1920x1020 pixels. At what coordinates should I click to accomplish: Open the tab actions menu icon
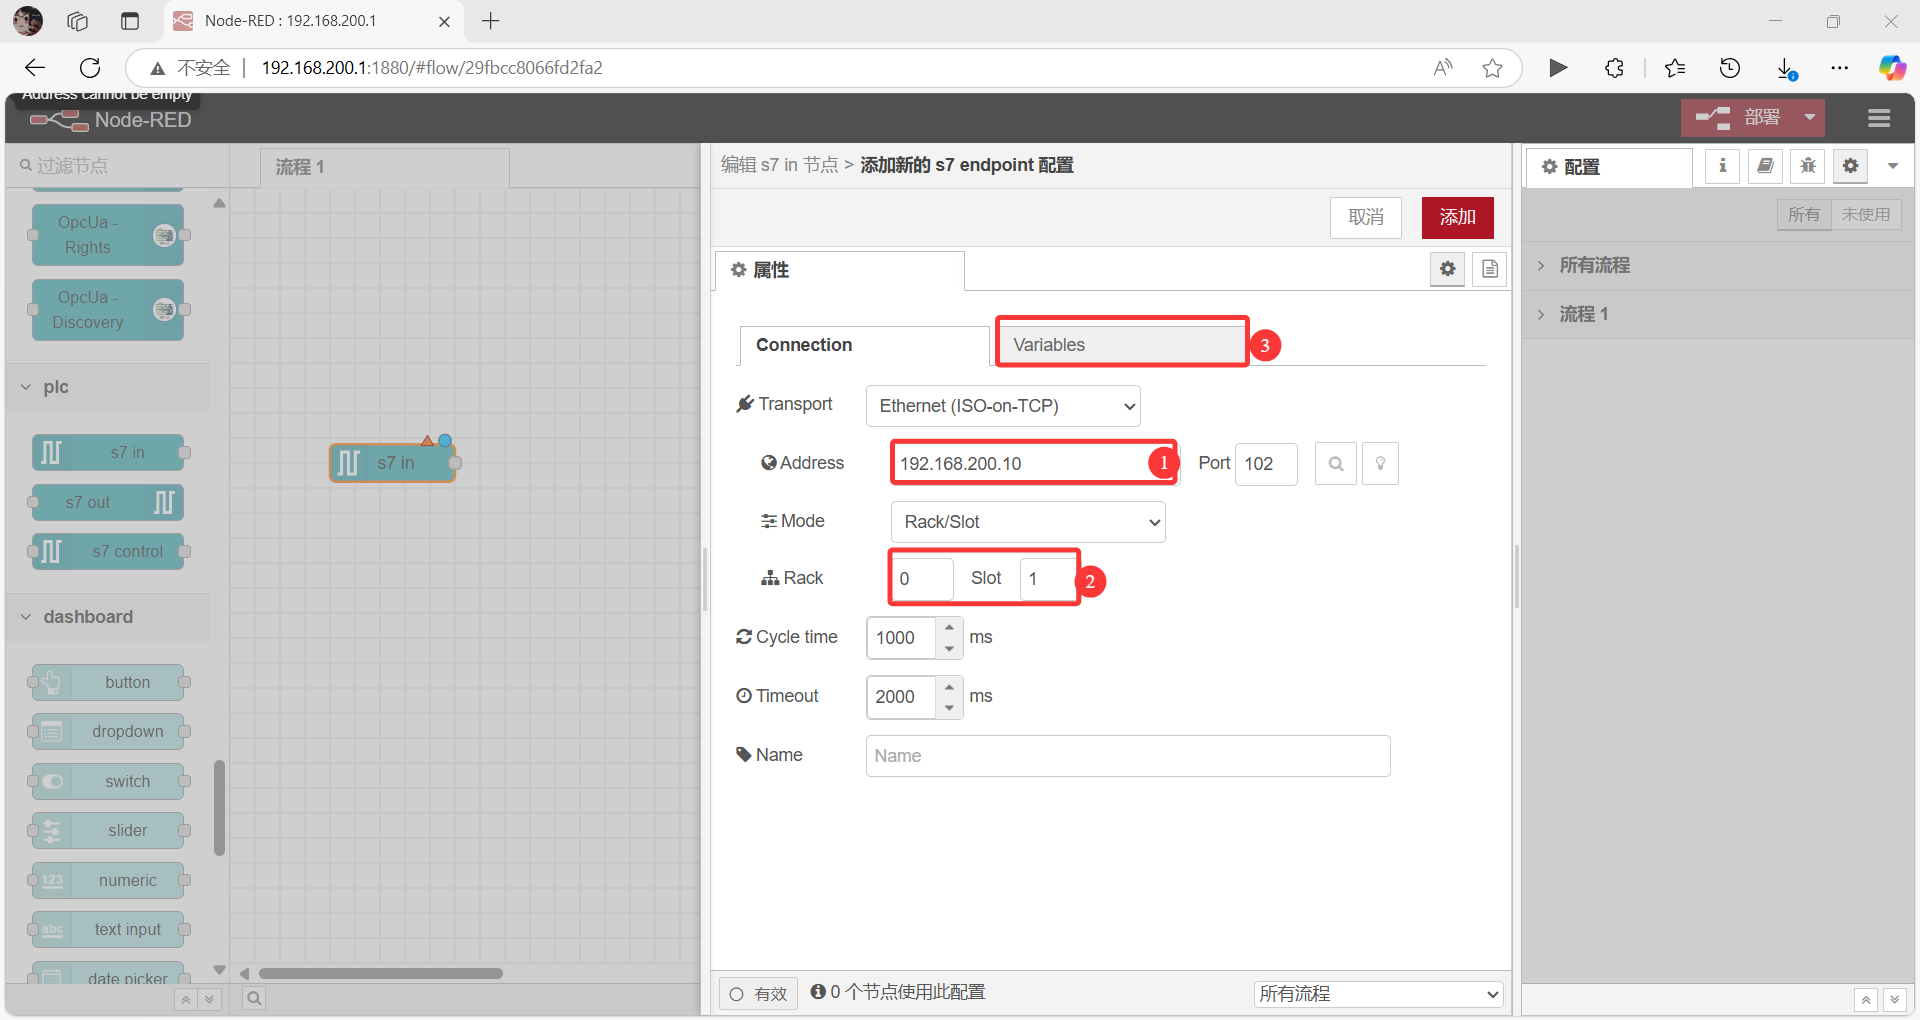tap(130, 21)
